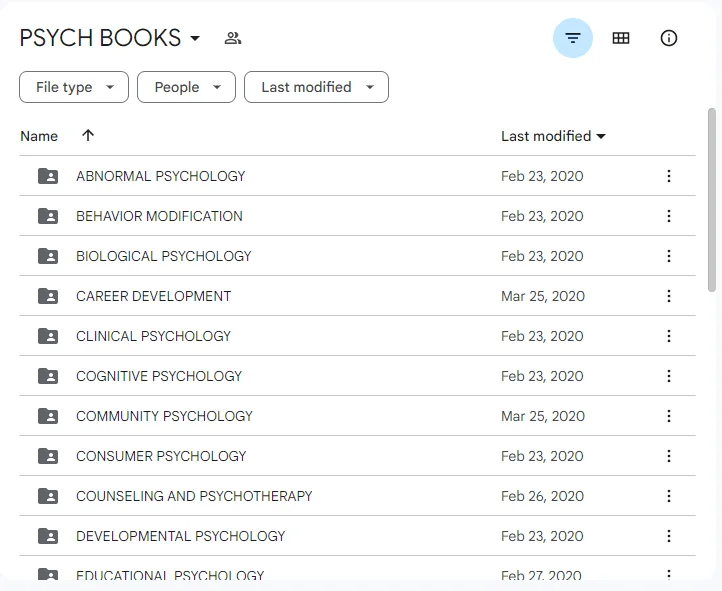Open more actions for ABNORMAL PSYCHOLOGY

pos(669,176)
